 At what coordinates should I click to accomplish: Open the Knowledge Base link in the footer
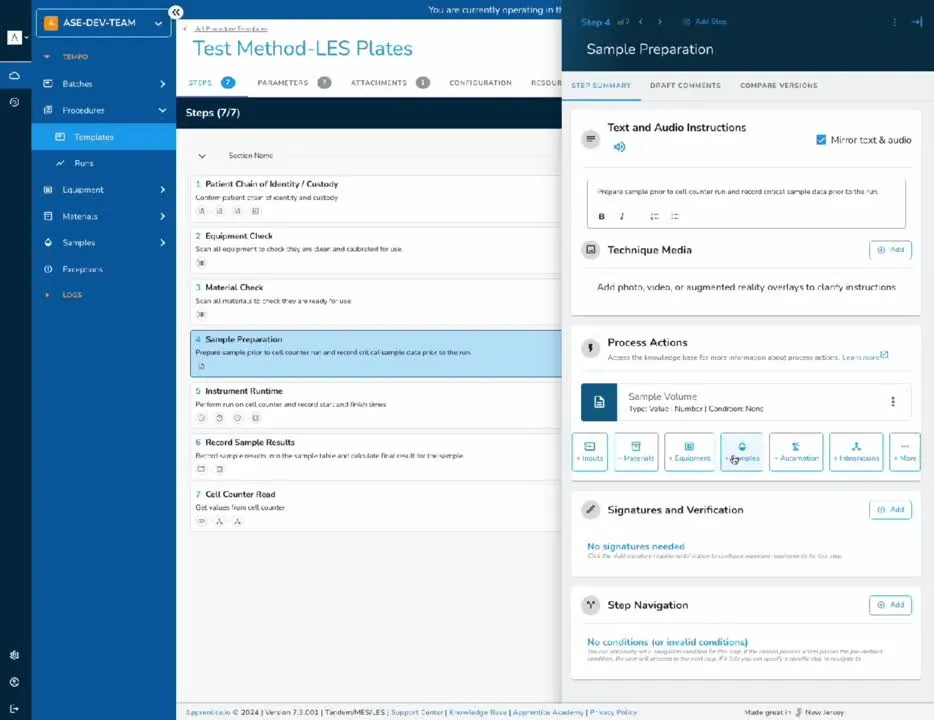478,712
